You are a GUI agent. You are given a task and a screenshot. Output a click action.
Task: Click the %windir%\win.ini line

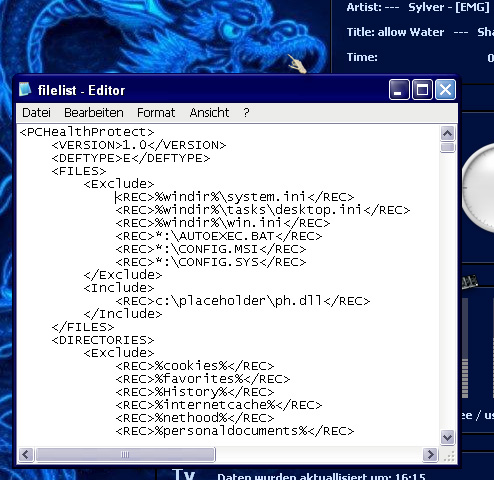tap(223, 223)
